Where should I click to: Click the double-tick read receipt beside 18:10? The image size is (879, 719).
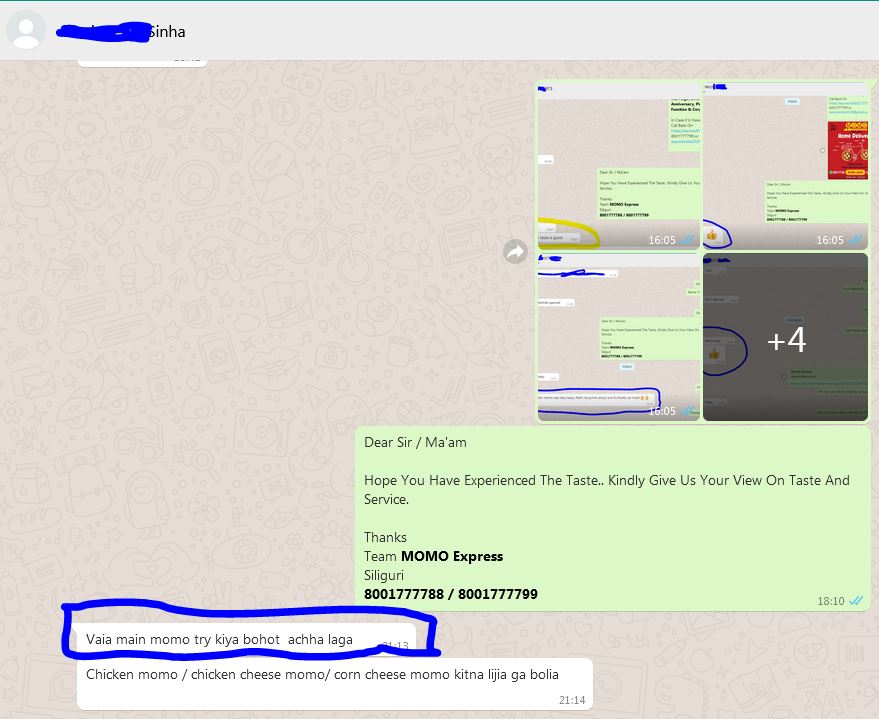coord(855,601)
